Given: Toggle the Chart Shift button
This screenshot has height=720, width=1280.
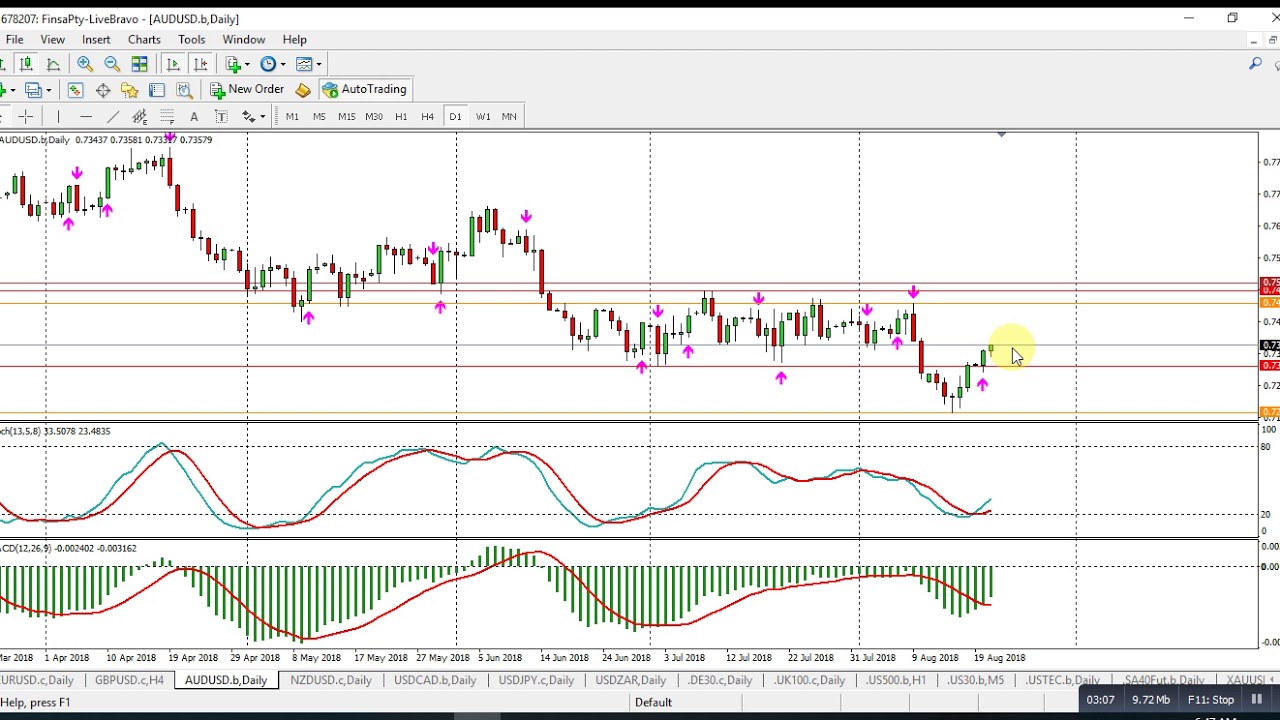Looking at the screenshot, I should (200, 64).
